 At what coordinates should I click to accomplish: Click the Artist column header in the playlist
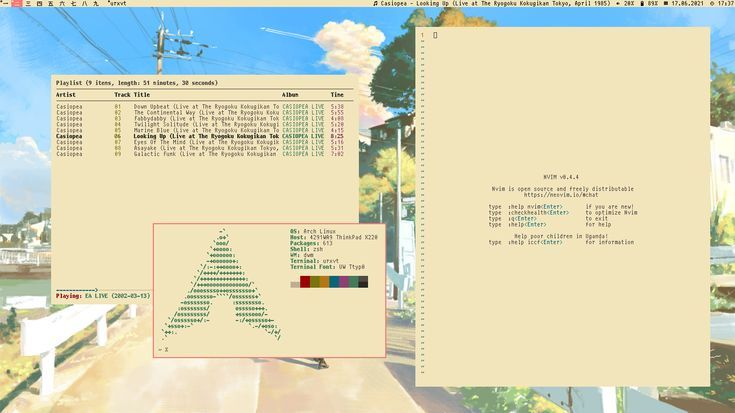click(66, 95)
